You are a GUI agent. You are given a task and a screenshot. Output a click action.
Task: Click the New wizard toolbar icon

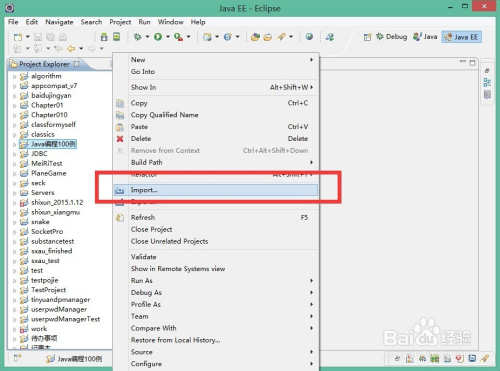[x=17, y=37]
